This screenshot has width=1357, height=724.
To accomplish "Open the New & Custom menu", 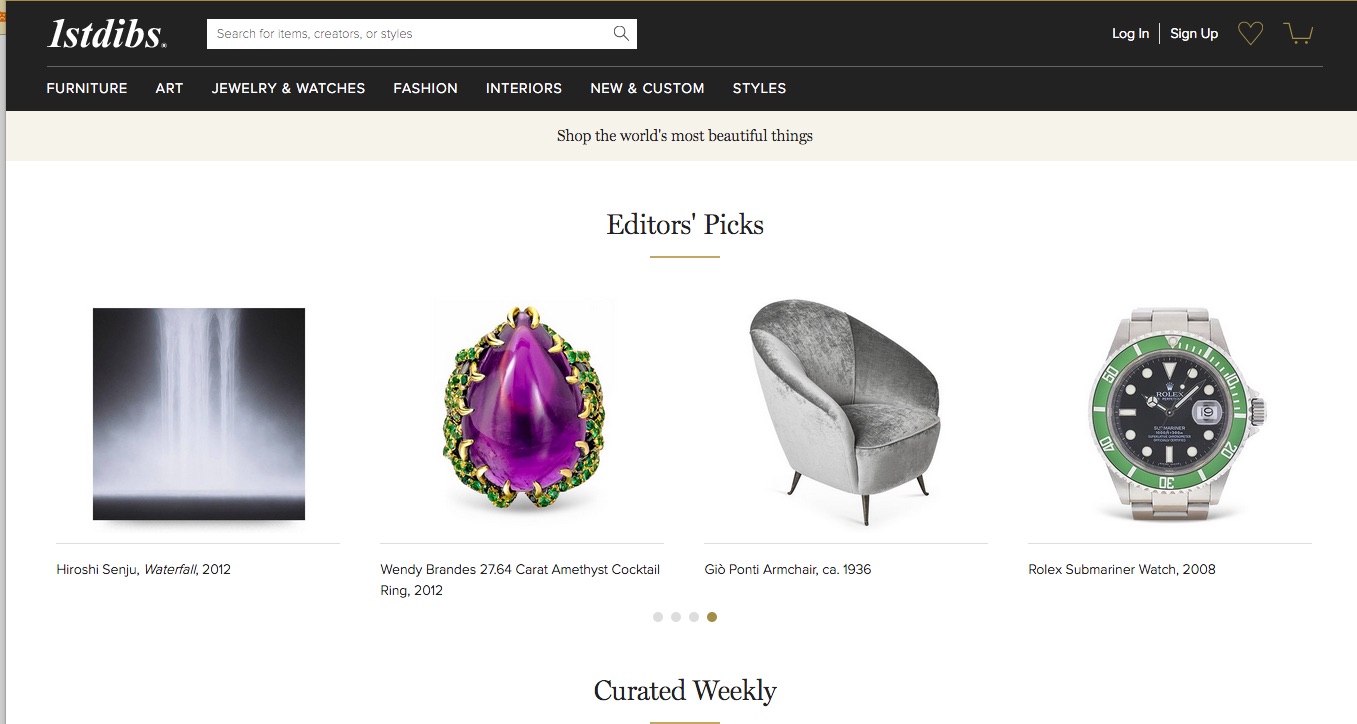I will [x=647, y=88].
